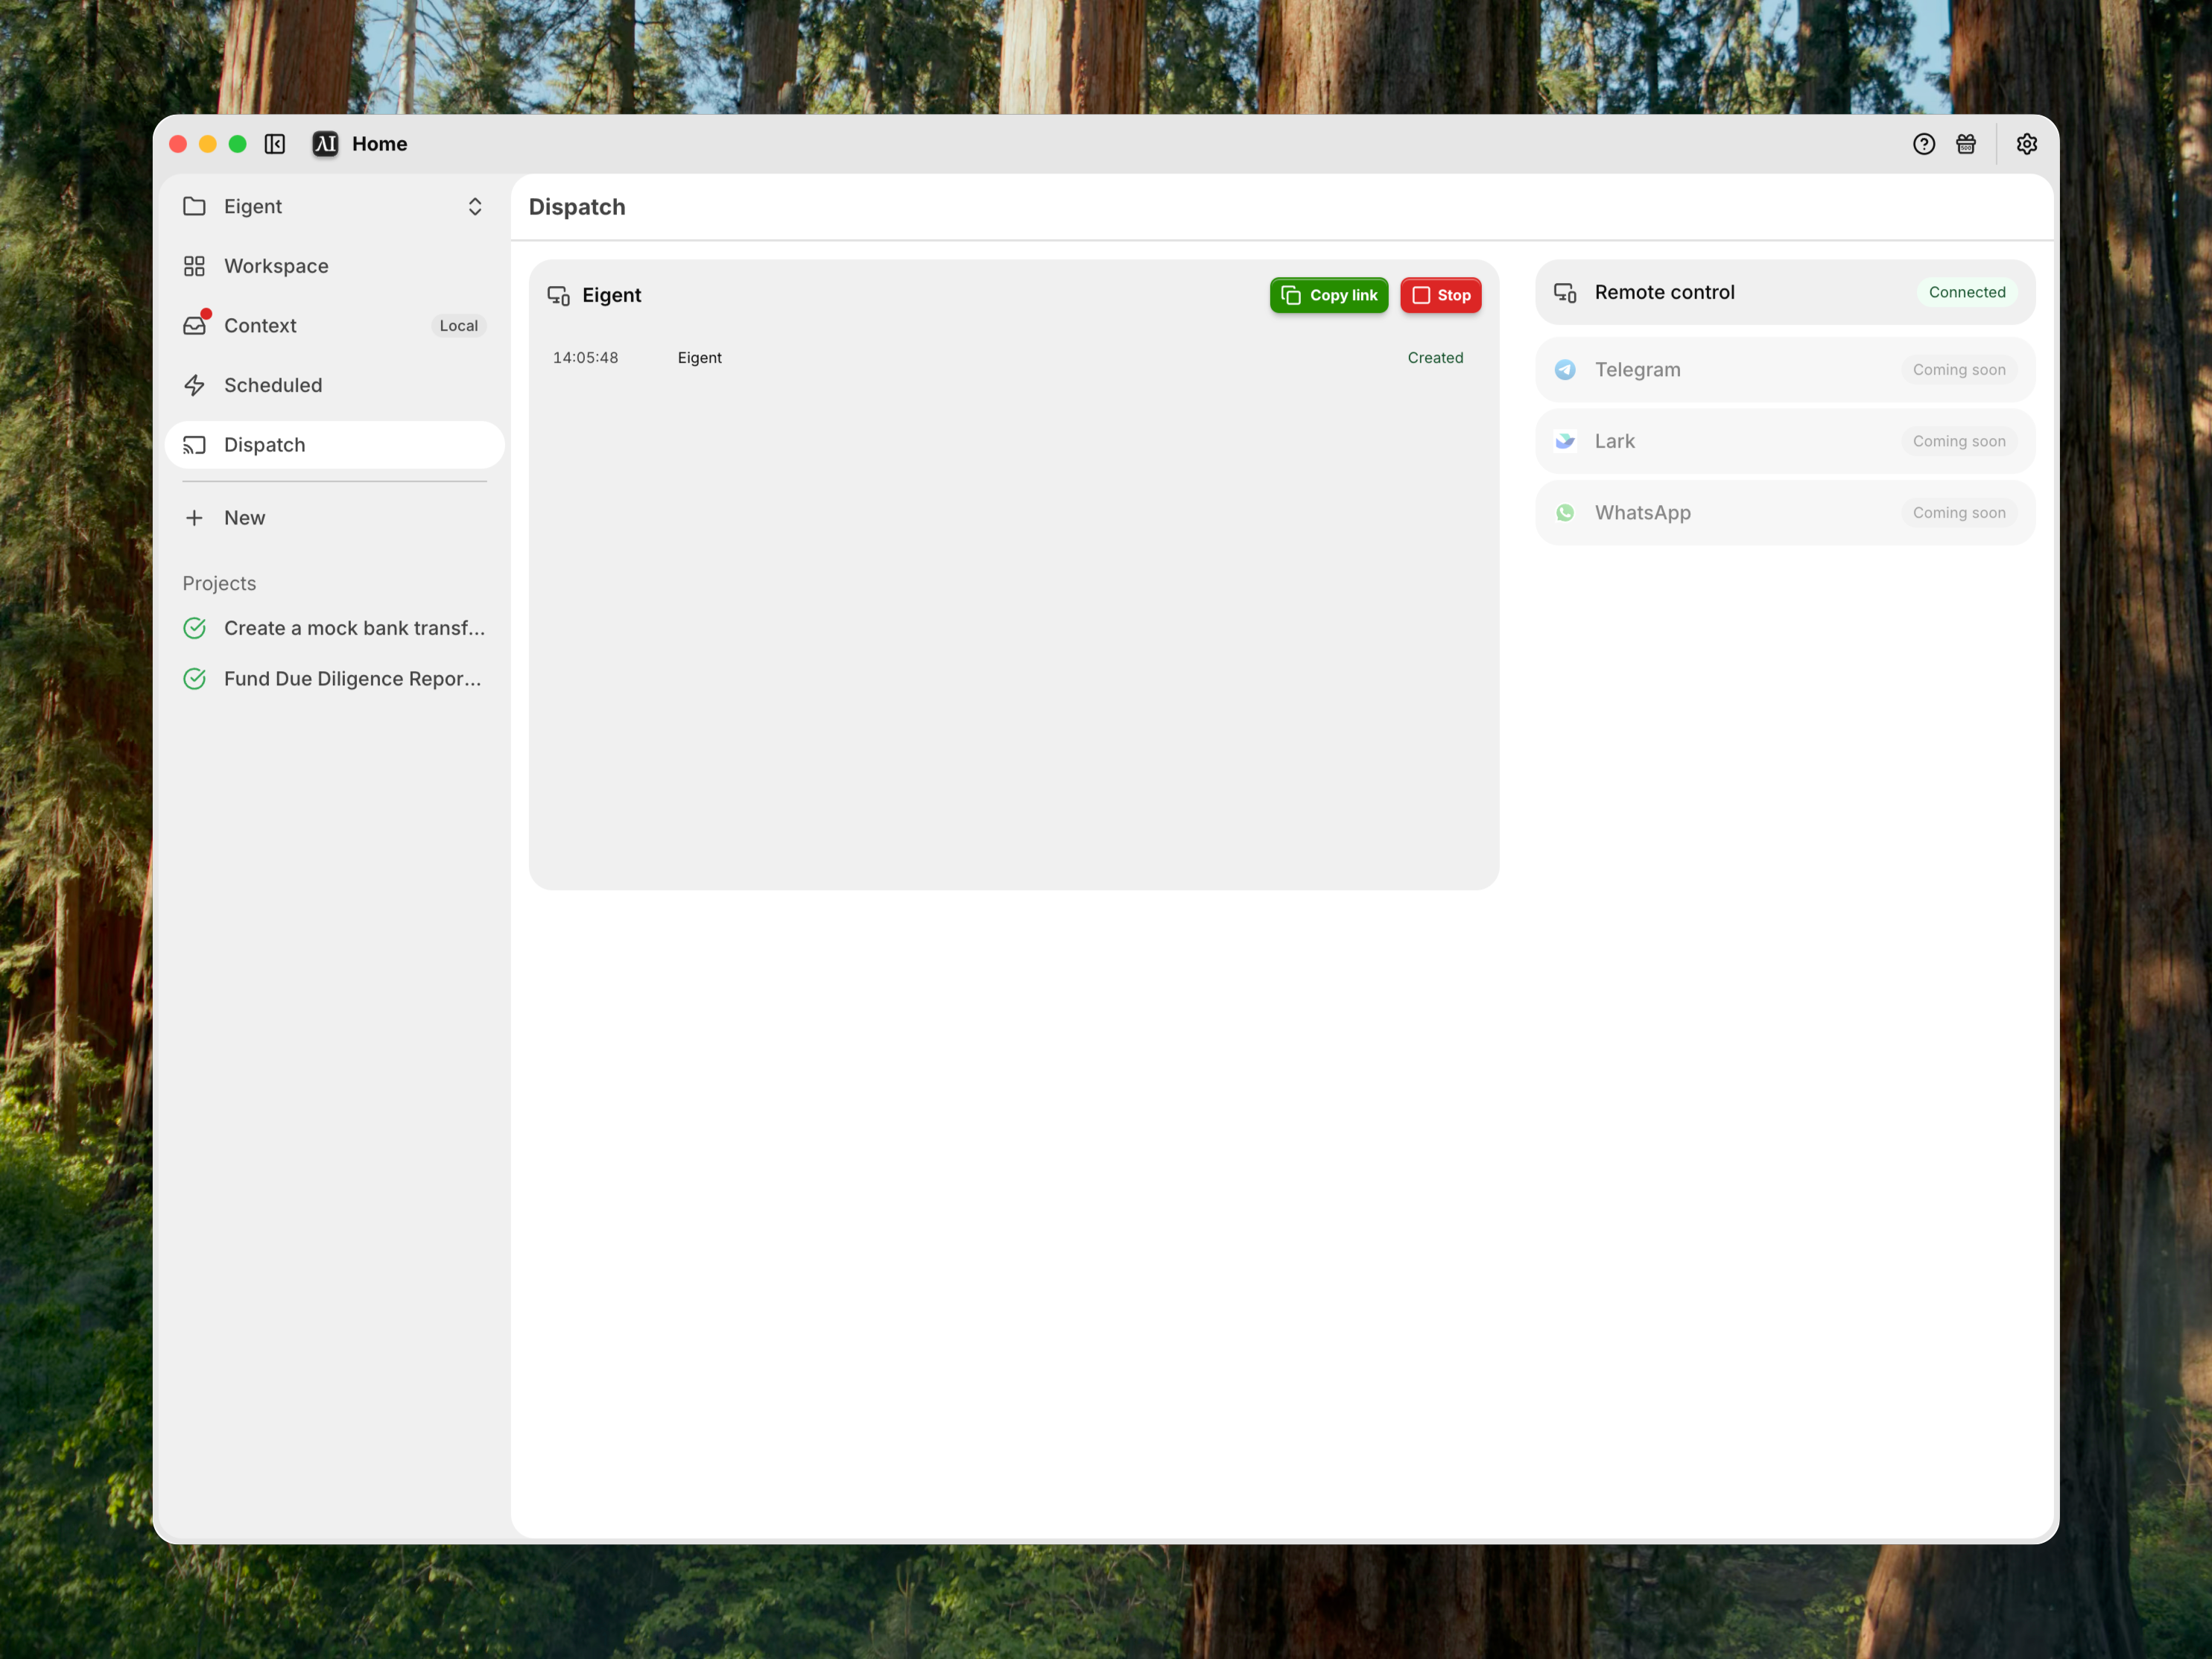
Task: Click Coming soon badge on WhatsApp
Action: tap(1959, 513)
